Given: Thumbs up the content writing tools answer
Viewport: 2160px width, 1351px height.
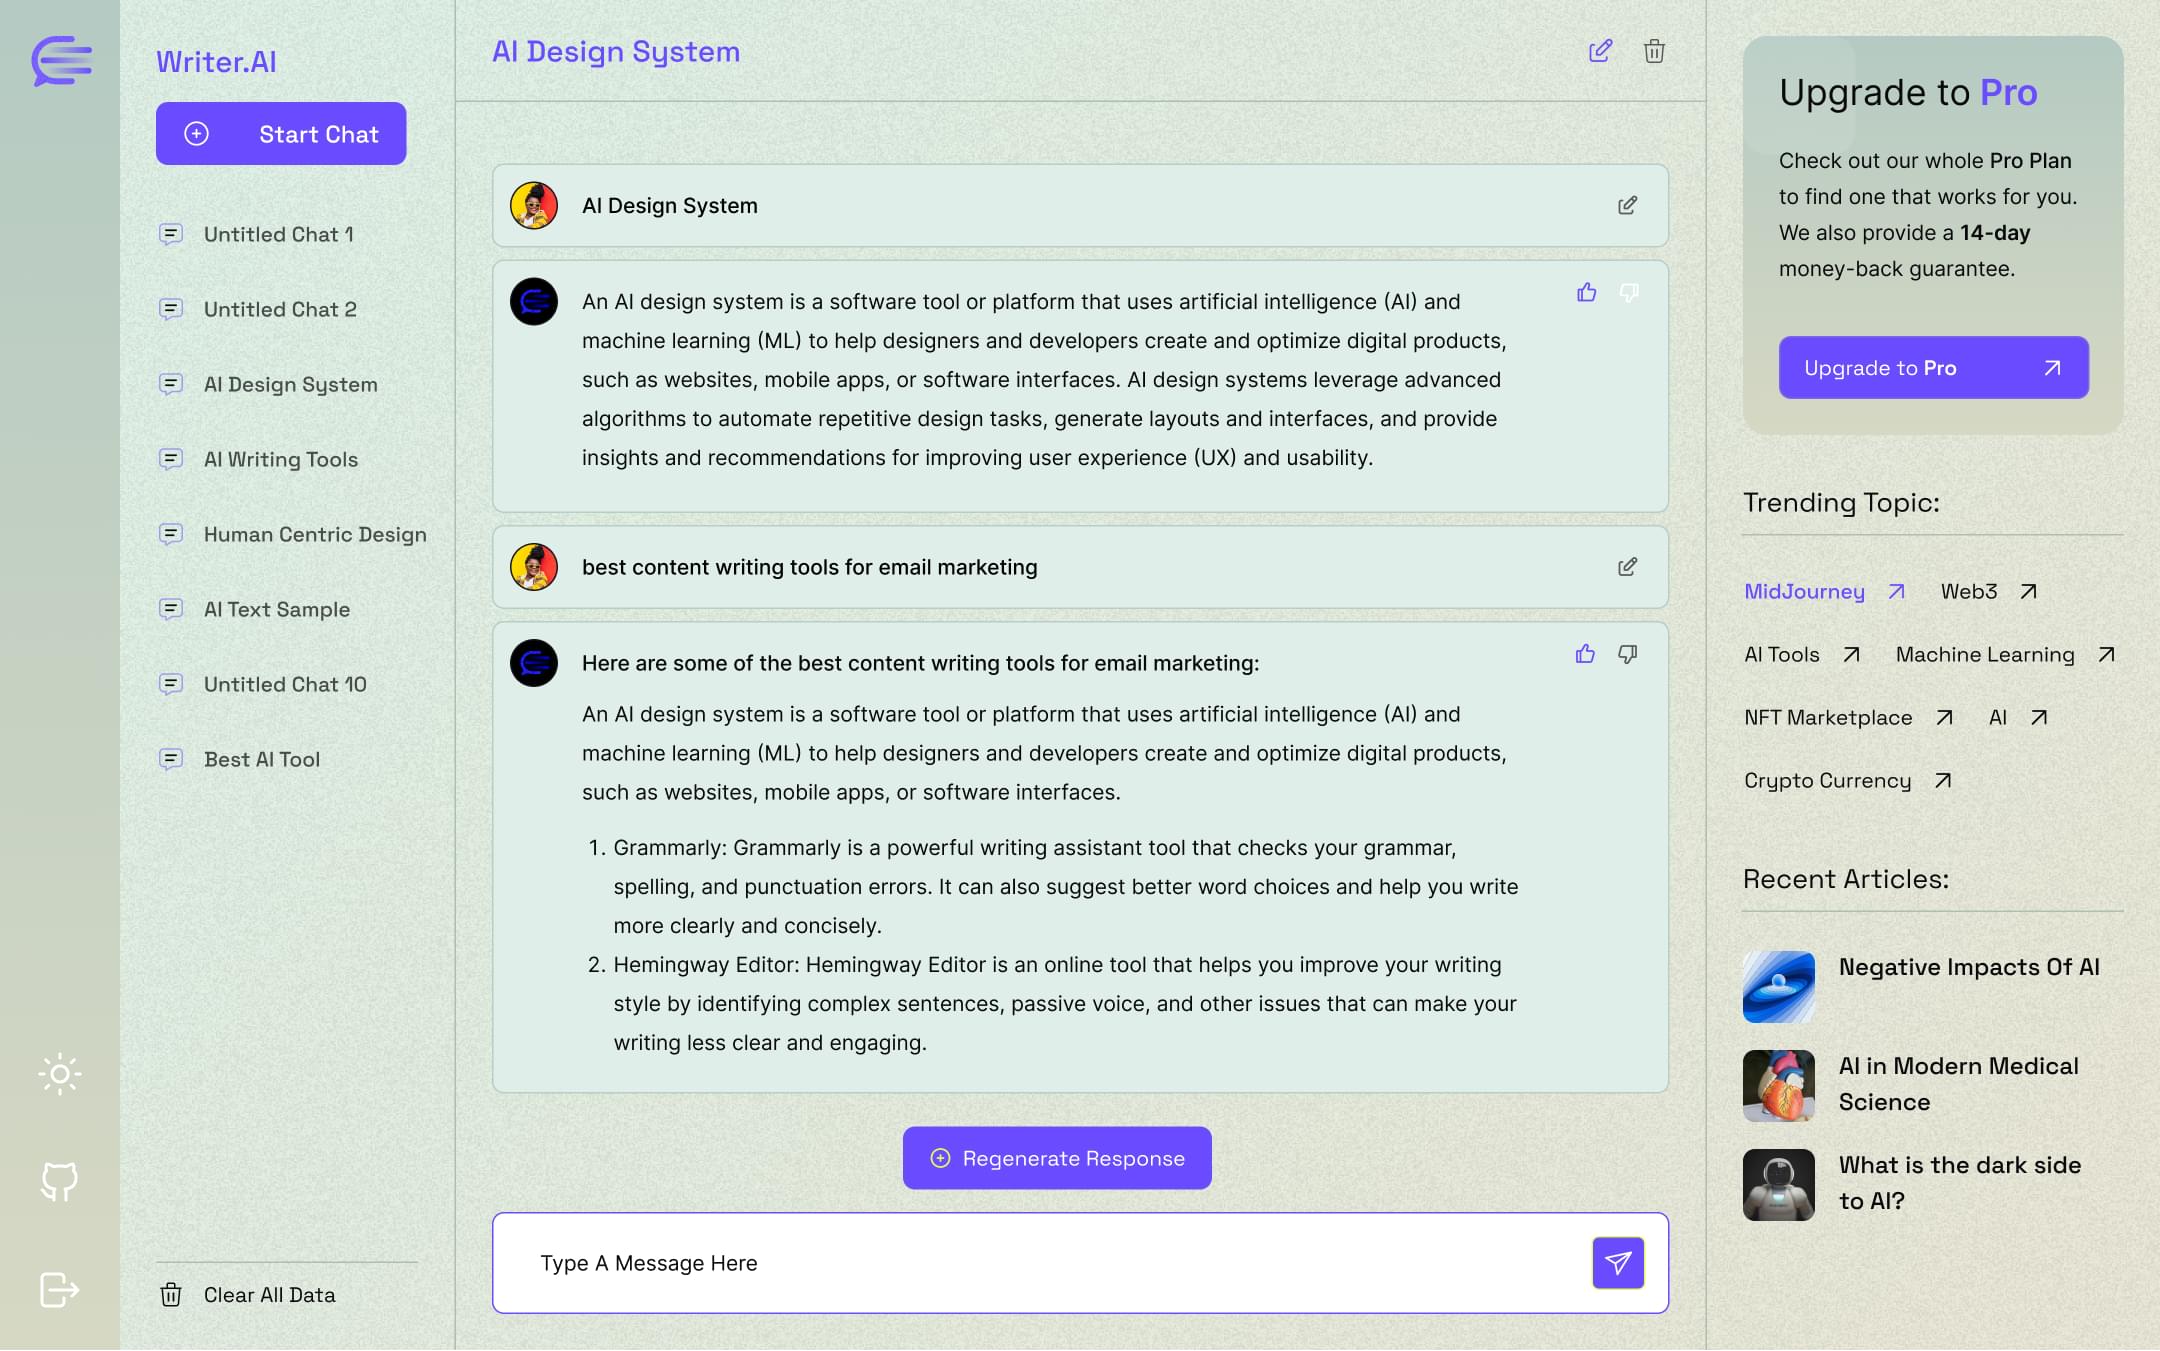Looking at the screenshot, I should (x=1585, y=654).
